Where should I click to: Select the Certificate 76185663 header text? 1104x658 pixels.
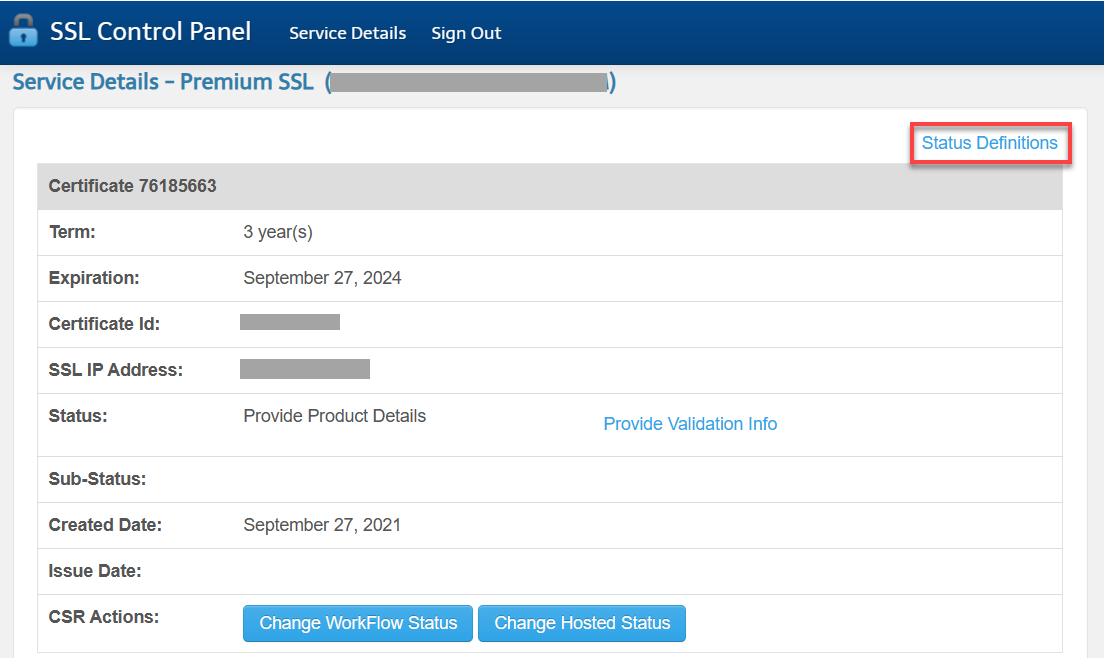(132, 186)
